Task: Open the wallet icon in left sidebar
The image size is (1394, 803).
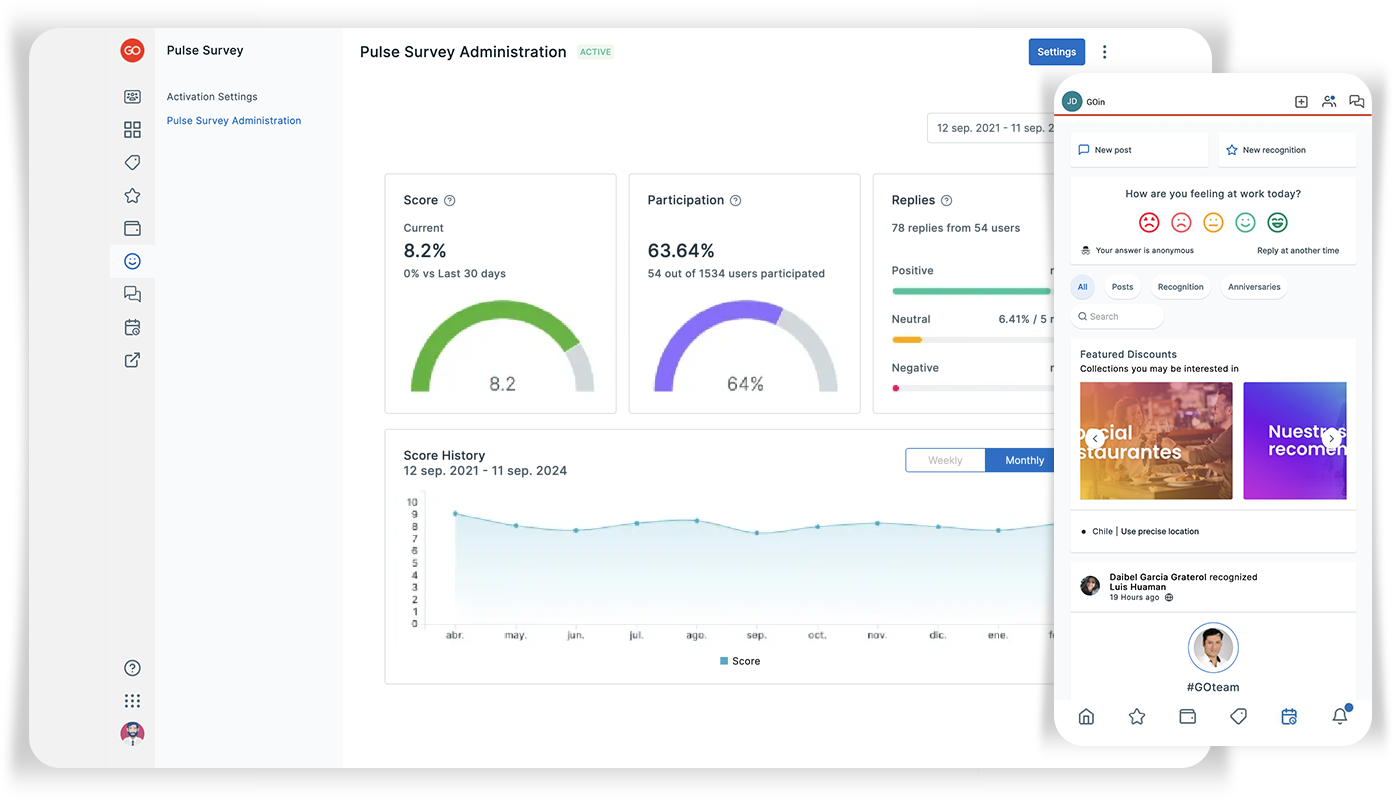Action: click(132, 228)
